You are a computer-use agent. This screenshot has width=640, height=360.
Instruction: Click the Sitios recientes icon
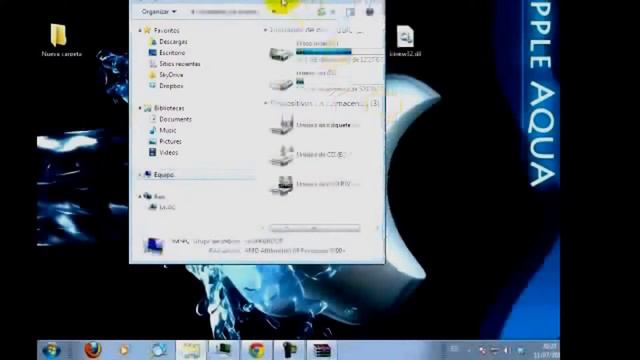(153, 64)
